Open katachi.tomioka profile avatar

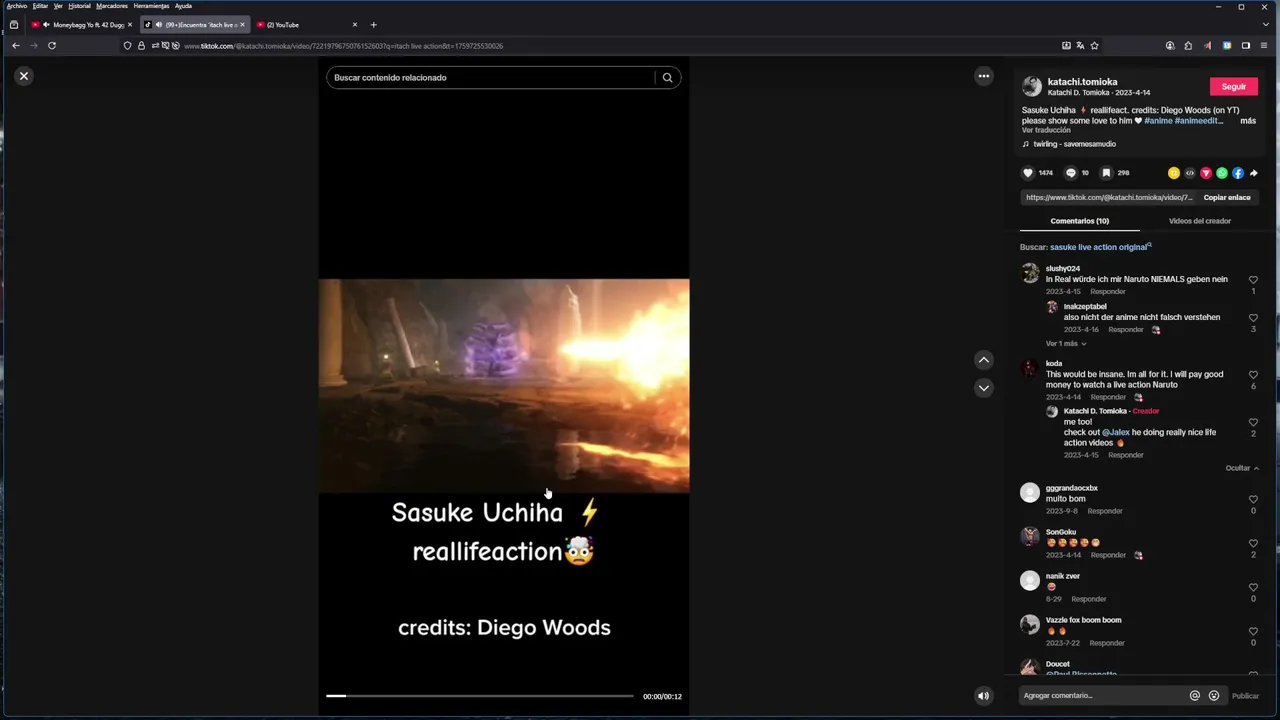[x=1032, y=87]
